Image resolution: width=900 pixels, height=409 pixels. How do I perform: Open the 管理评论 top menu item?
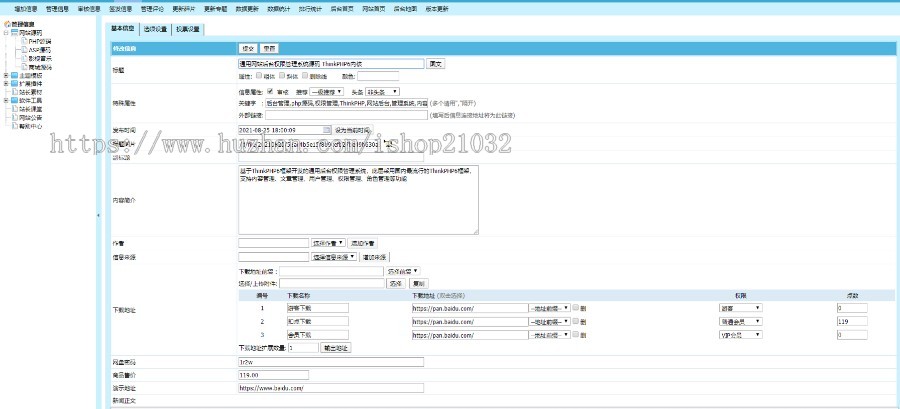pyautogui.click(x=152, y=9)
